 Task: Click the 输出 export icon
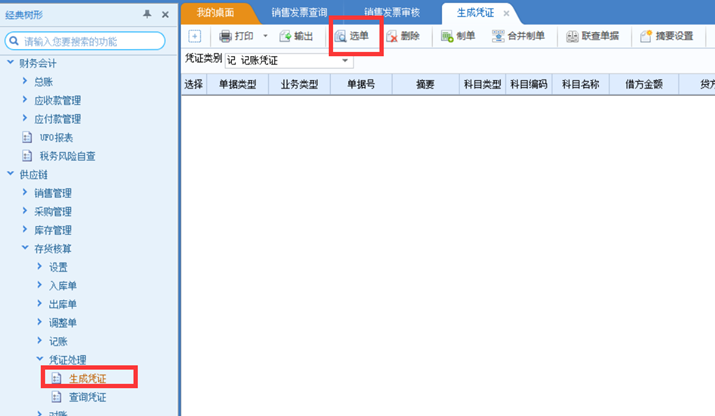pos(285,36)
